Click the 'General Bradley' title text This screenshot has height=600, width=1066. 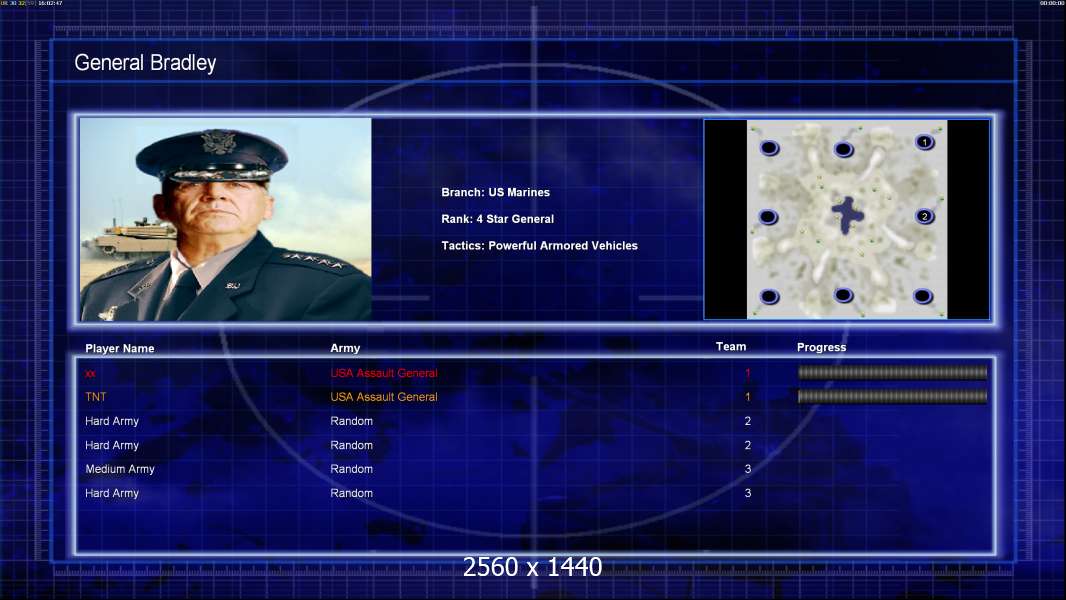tap(145, 63)
